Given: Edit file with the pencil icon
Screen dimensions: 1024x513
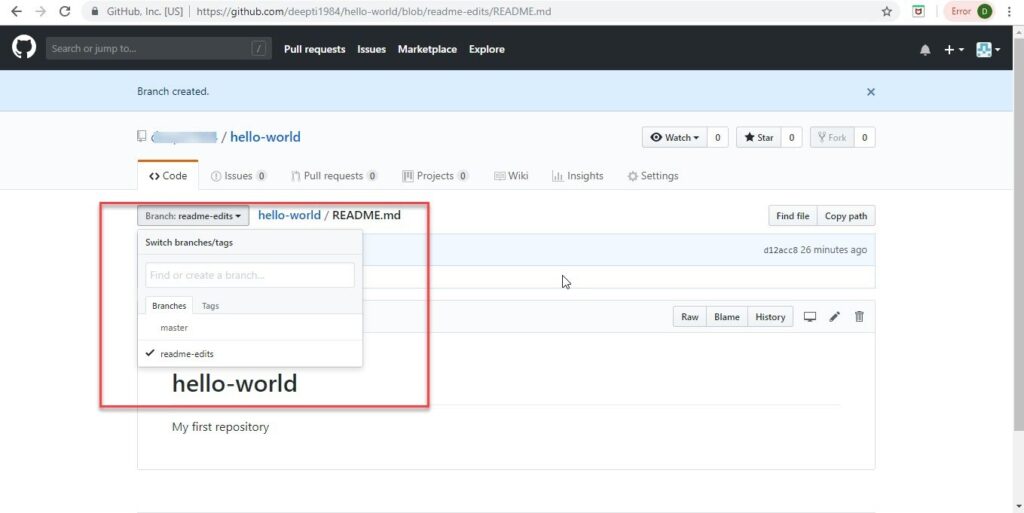Looking at the screenshot, I should [x=835, y=317].
